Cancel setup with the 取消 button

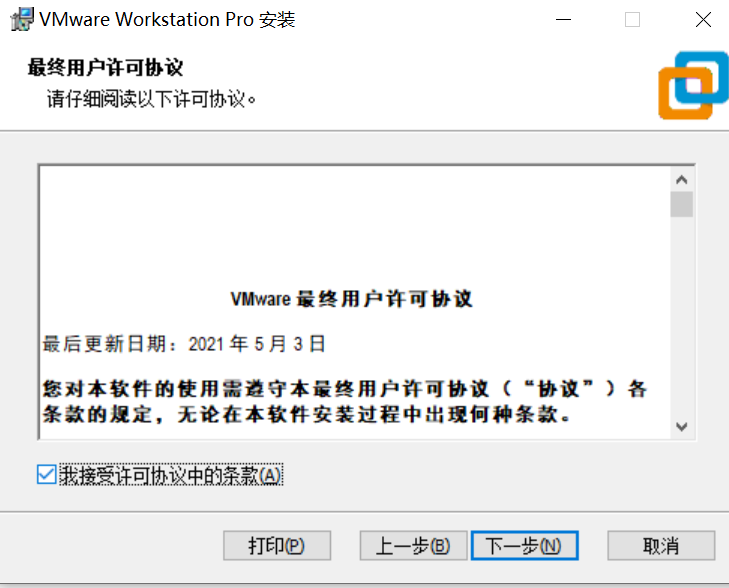[661, 545]
